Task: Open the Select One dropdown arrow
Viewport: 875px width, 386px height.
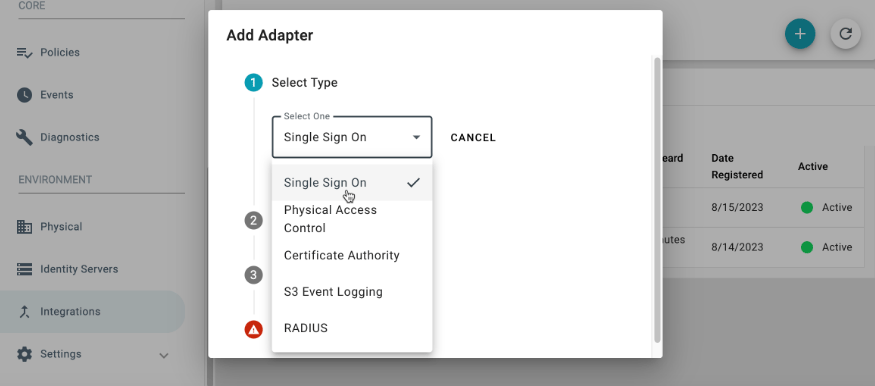Action: click(416, 137)
